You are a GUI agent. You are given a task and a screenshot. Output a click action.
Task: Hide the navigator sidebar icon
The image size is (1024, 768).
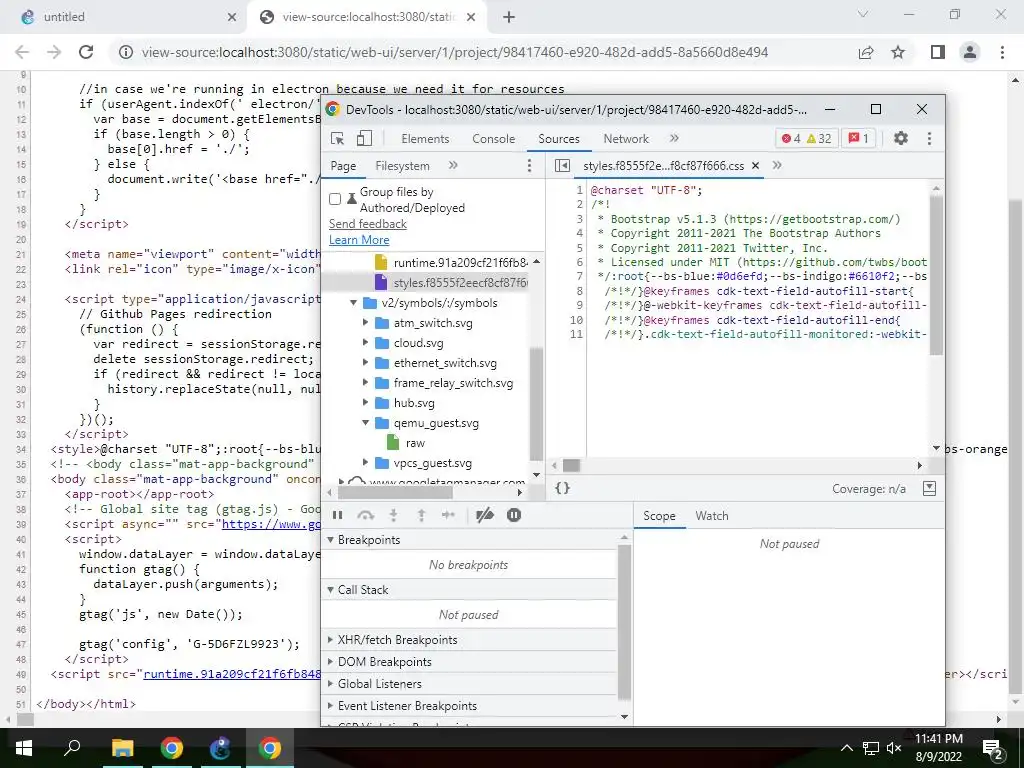tap(562, 166)
